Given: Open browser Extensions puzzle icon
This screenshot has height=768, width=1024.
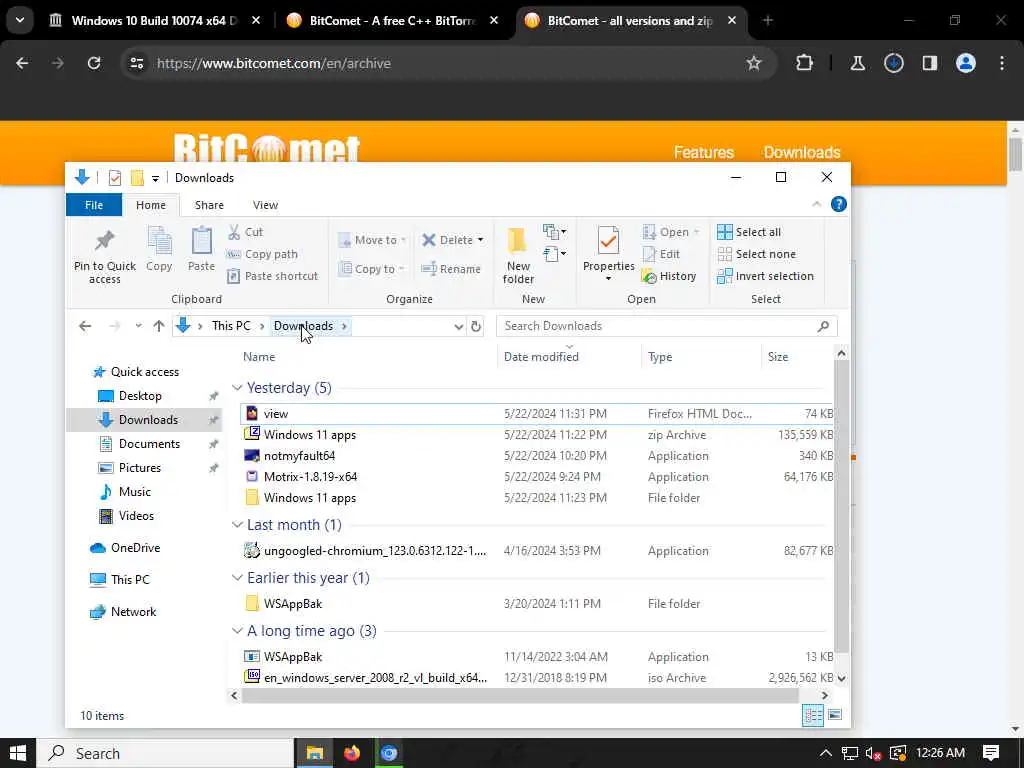Looking at the screenshot, I should (805, 63).
